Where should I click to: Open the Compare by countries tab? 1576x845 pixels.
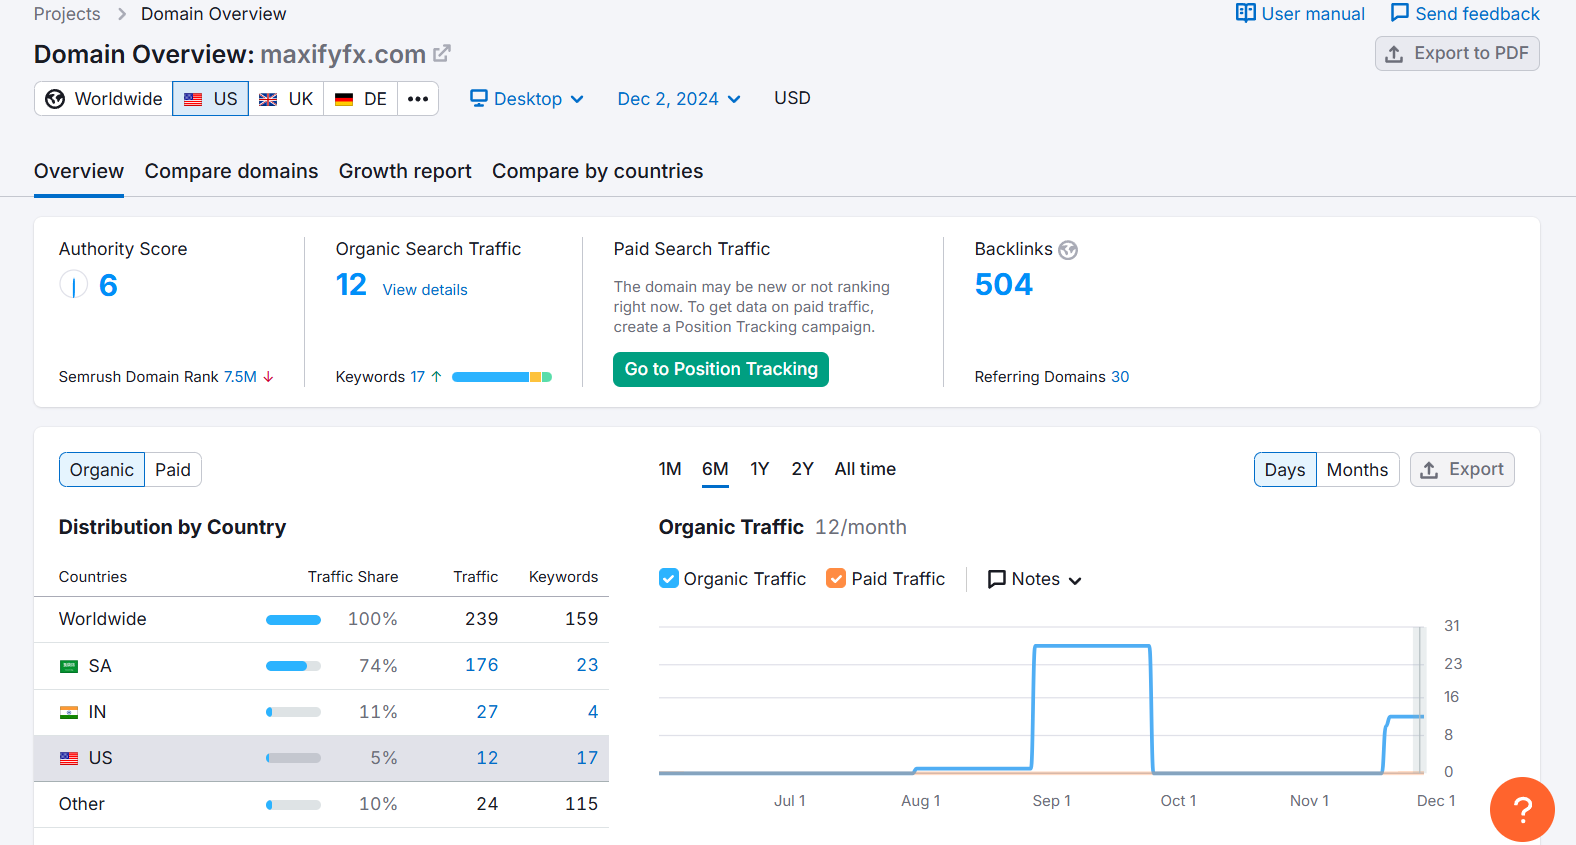point(597,171)
